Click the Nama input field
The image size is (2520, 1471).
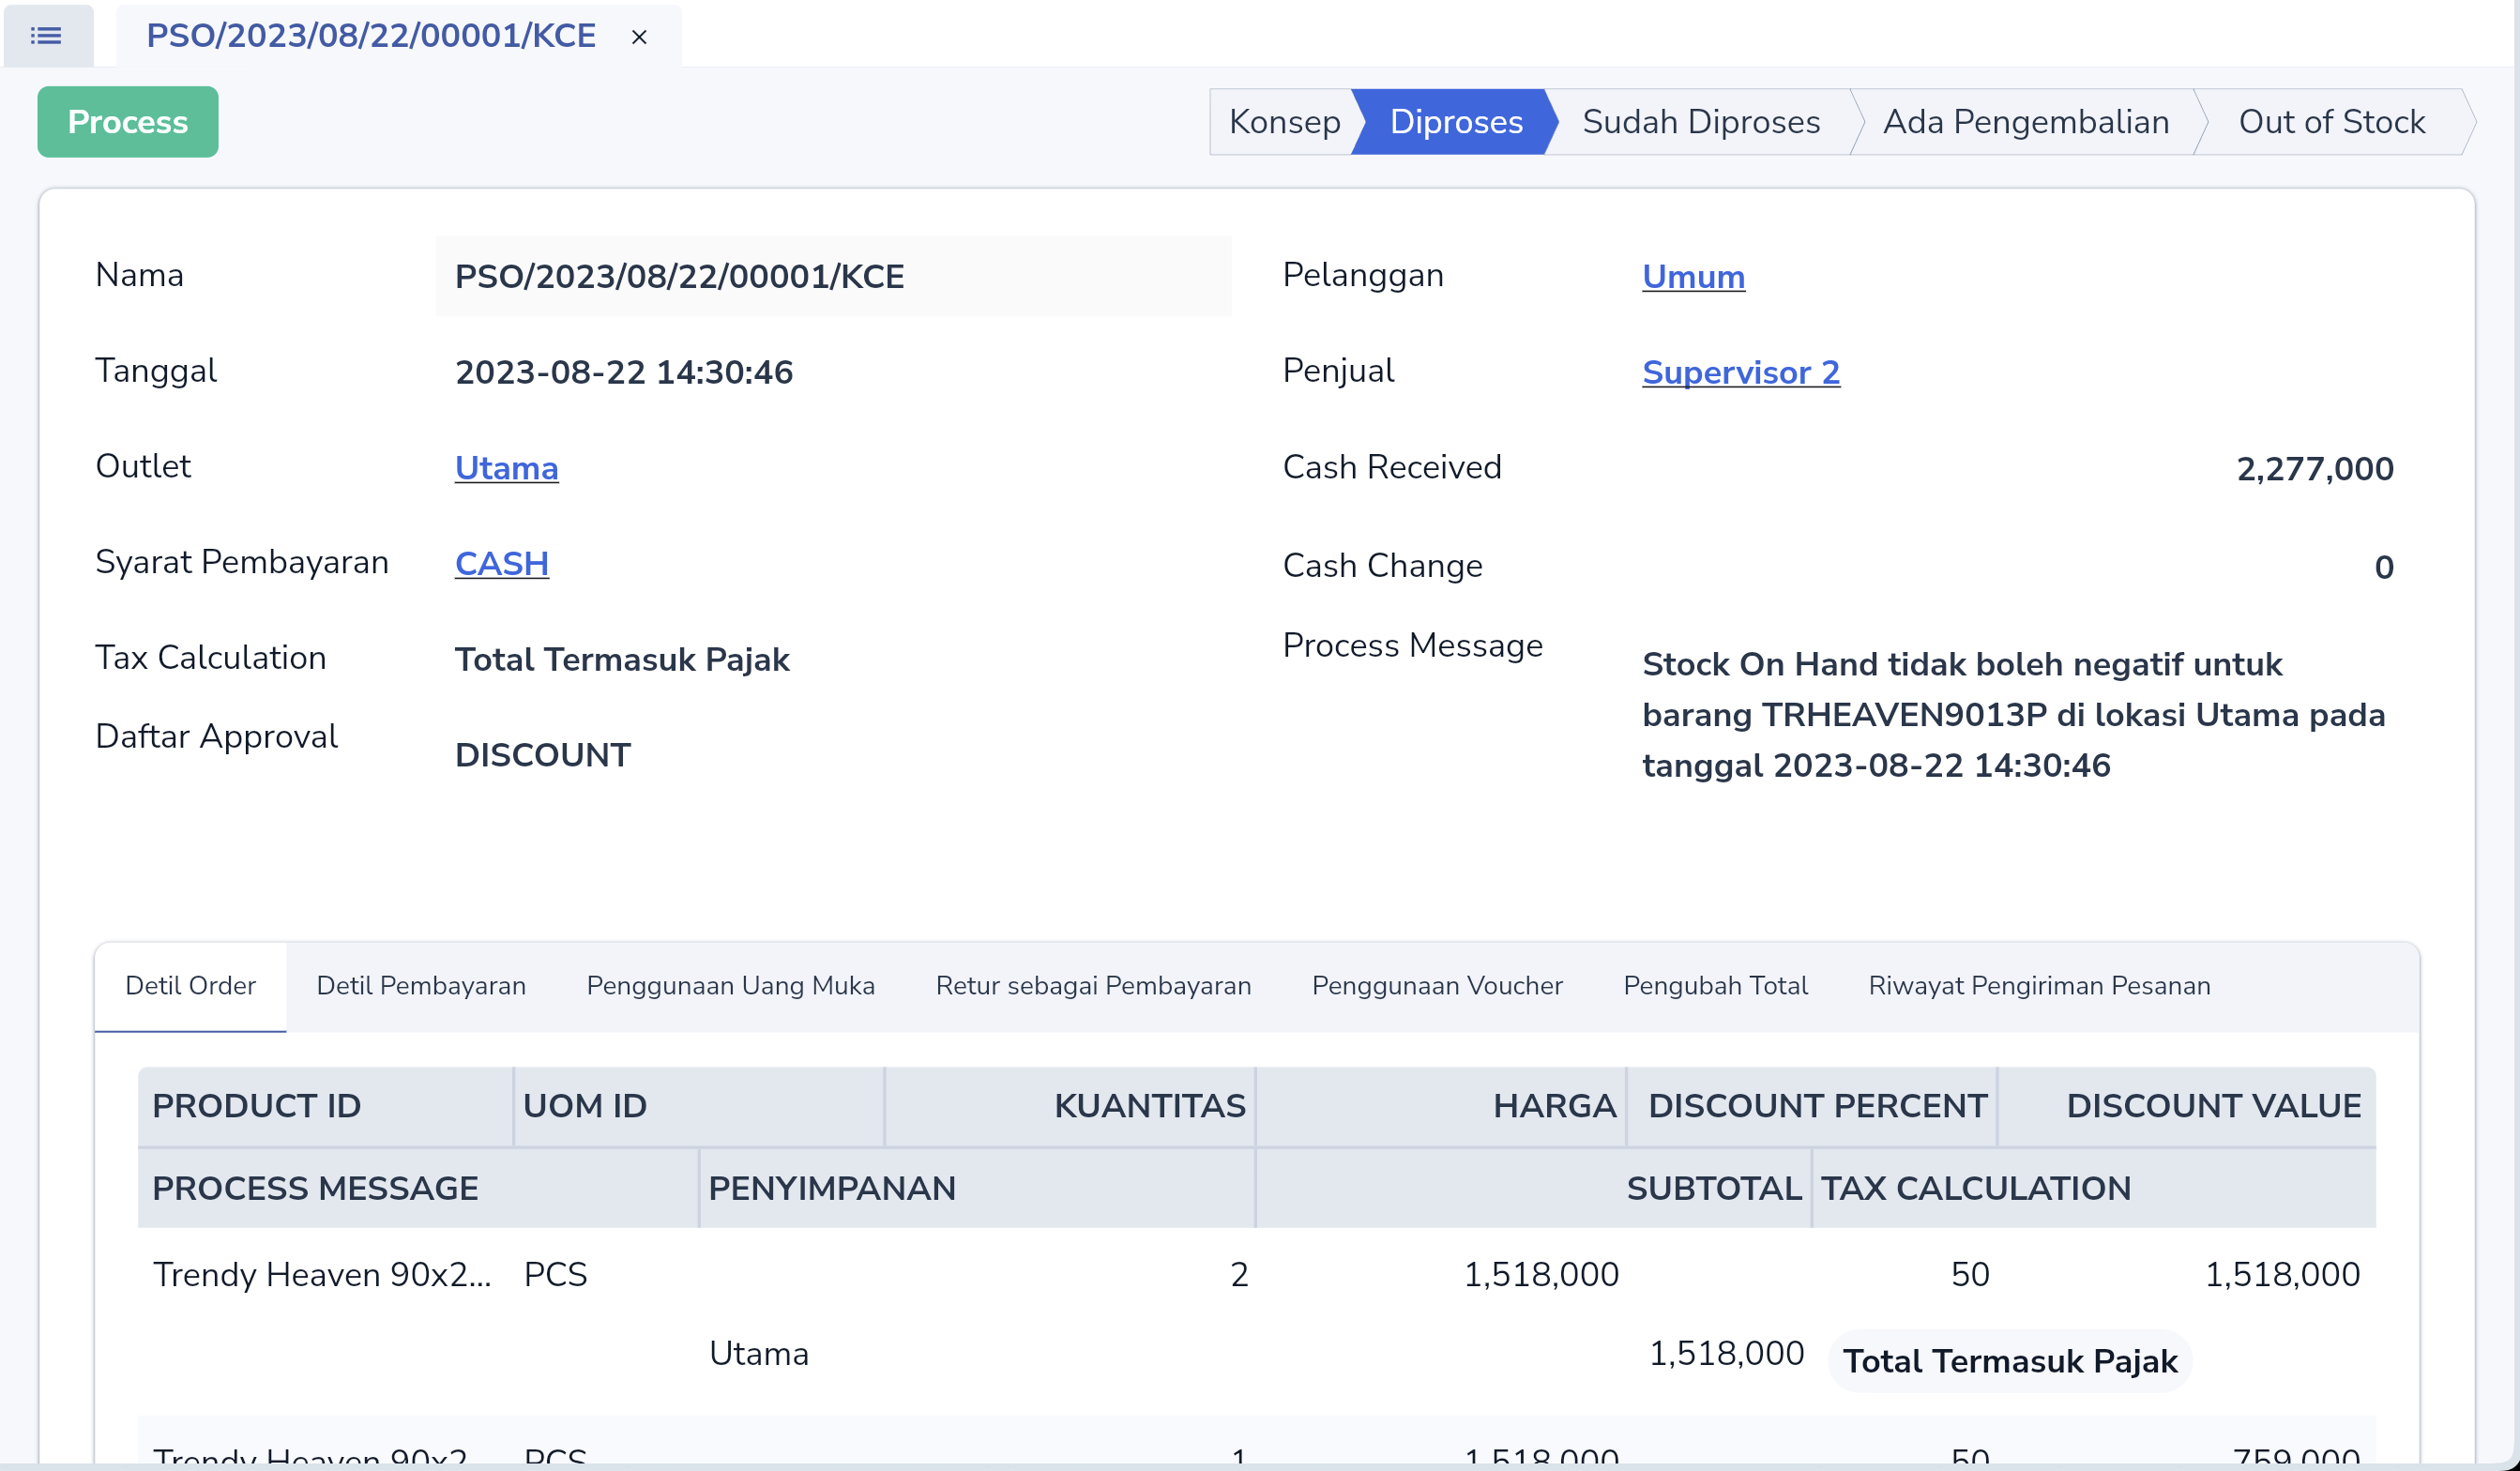tap(833, 277)
